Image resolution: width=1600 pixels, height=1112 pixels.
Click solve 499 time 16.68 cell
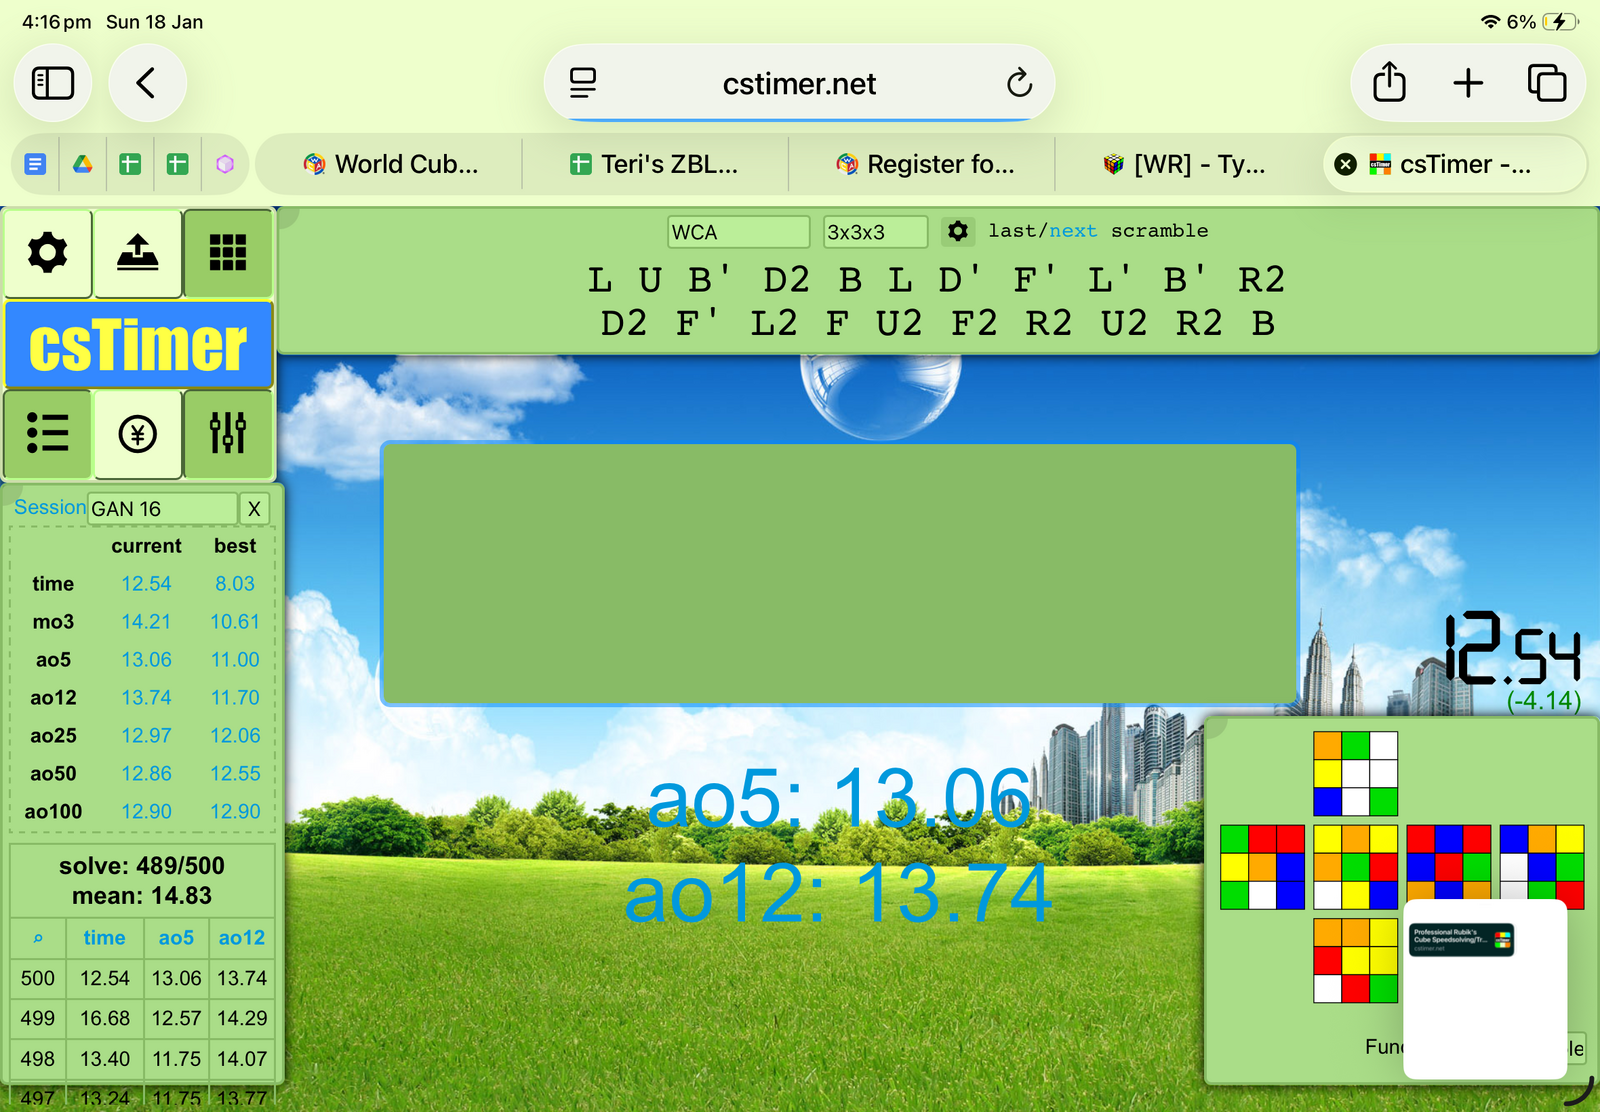pyautogui.click(x=105, y=1018)
